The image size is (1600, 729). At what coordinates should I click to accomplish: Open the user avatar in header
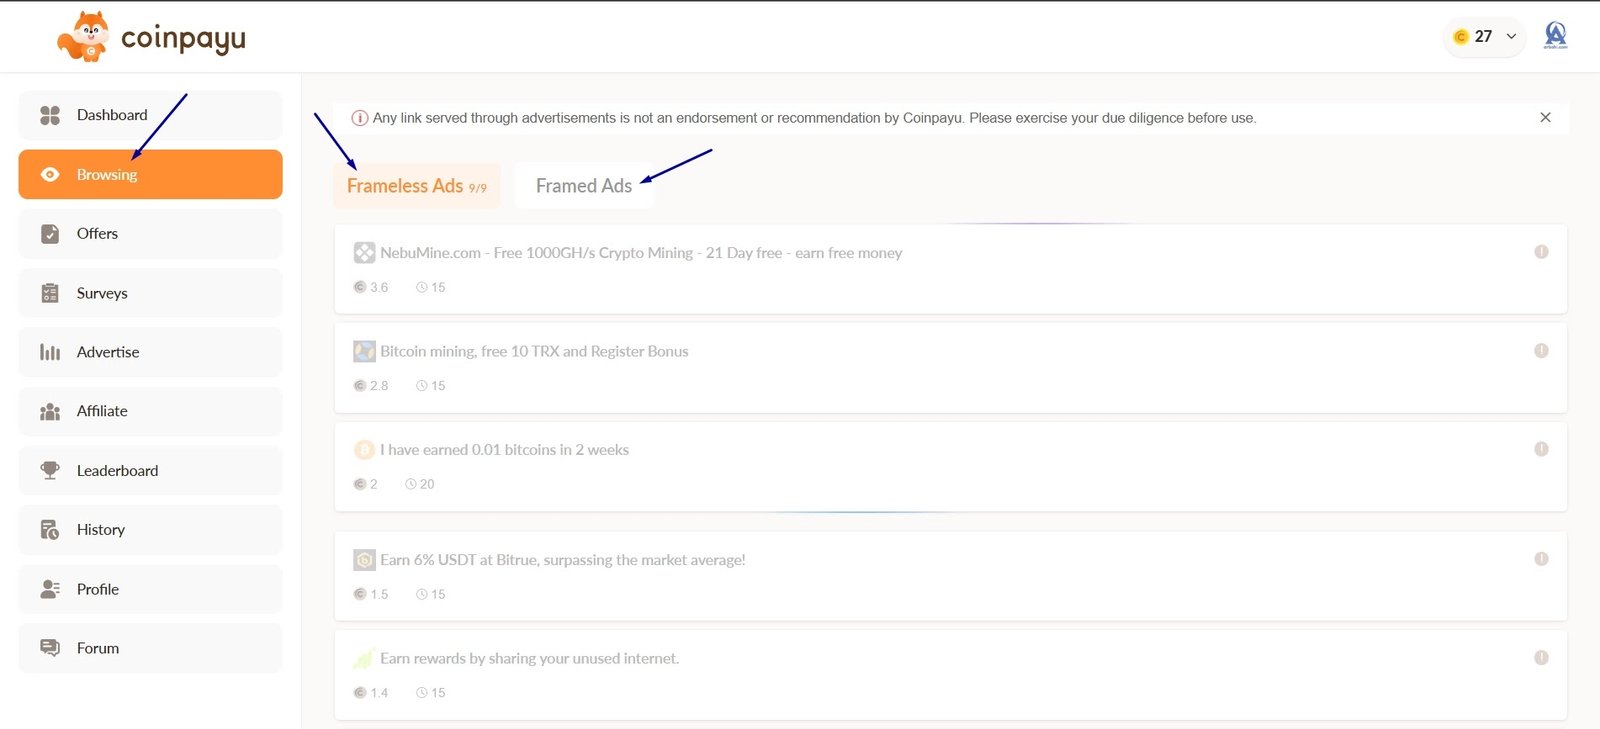[1555, 36]
